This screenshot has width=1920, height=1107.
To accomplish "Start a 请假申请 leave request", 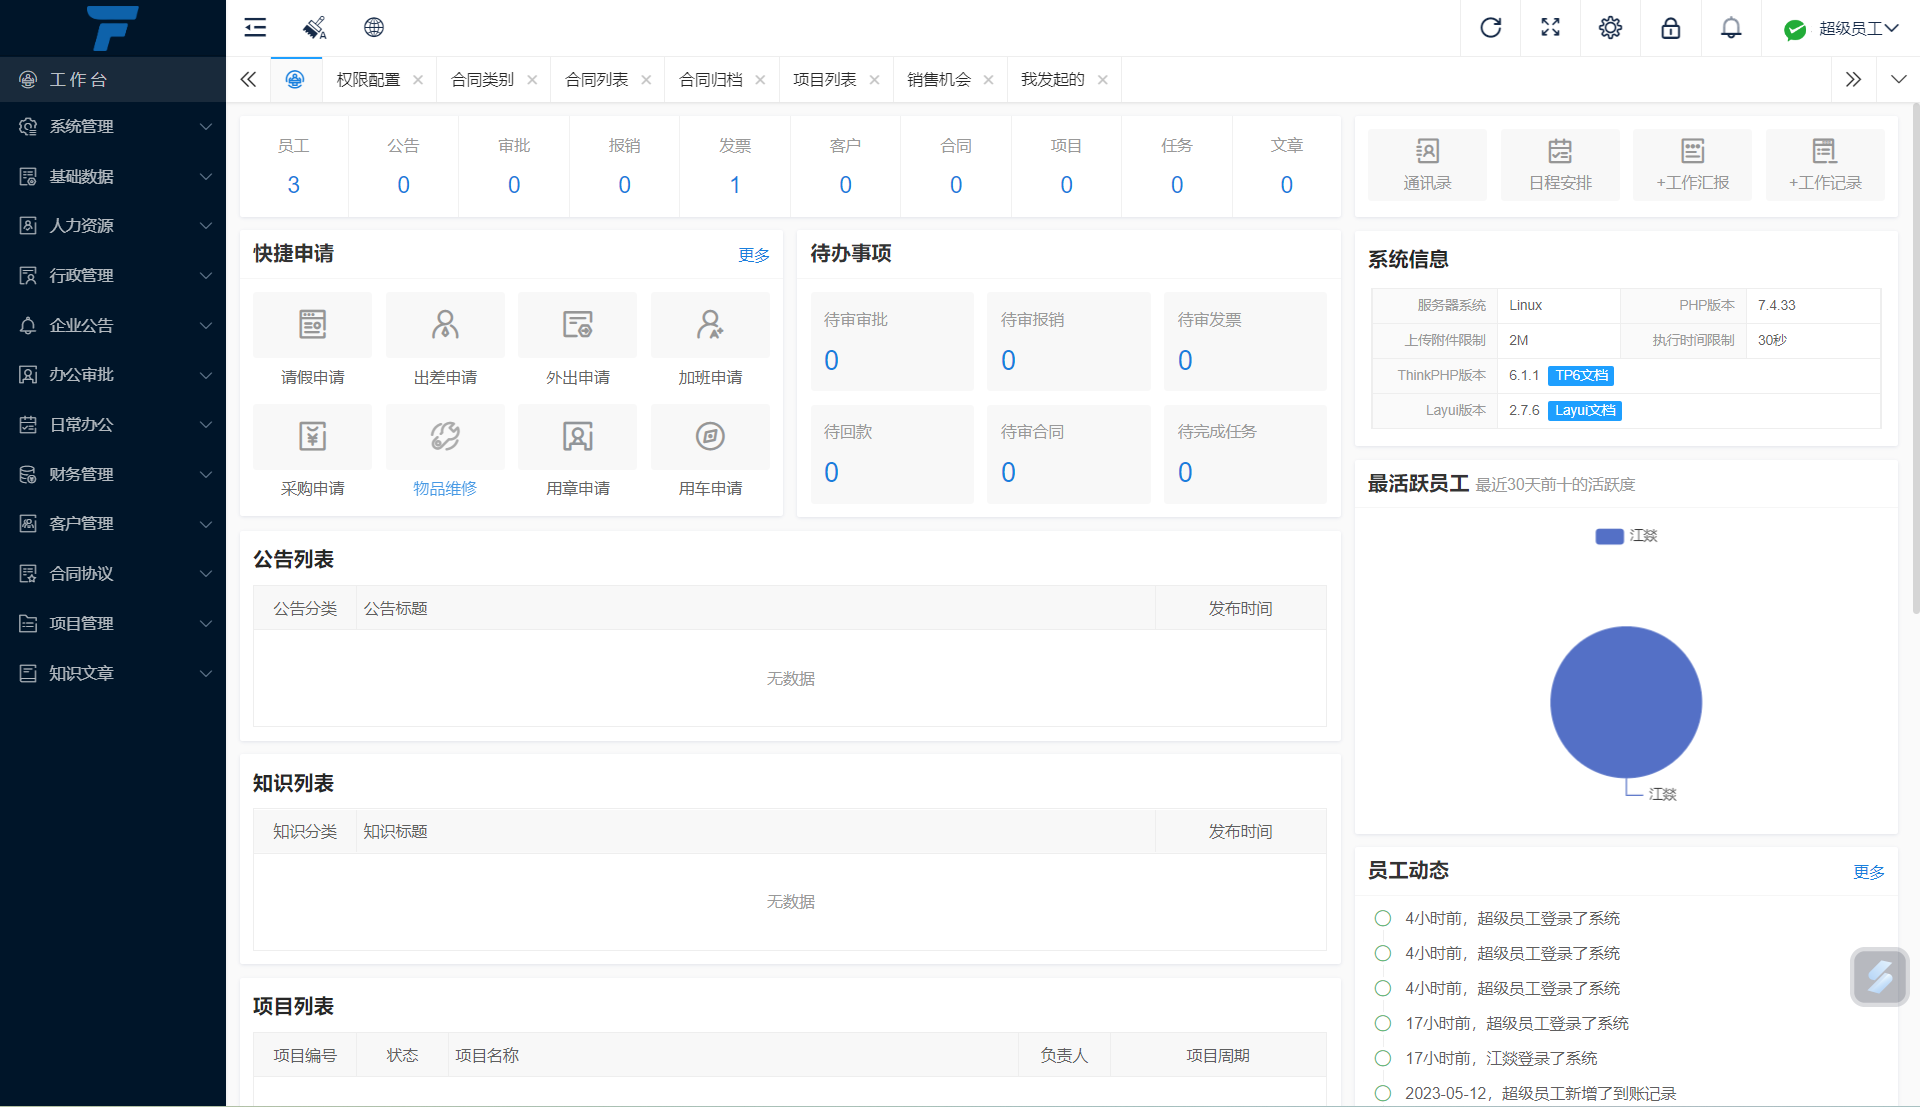I will [313, 341].
